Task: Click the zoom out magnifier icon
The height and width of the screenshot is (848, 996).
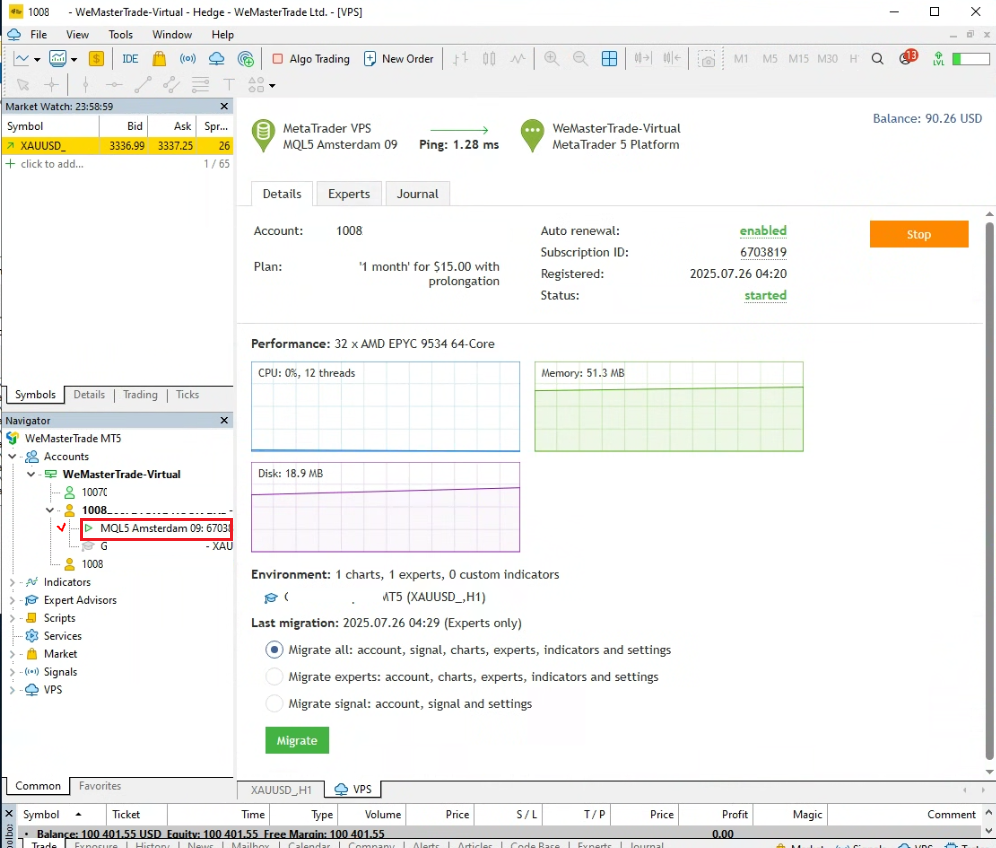Action: click(580, 59)
